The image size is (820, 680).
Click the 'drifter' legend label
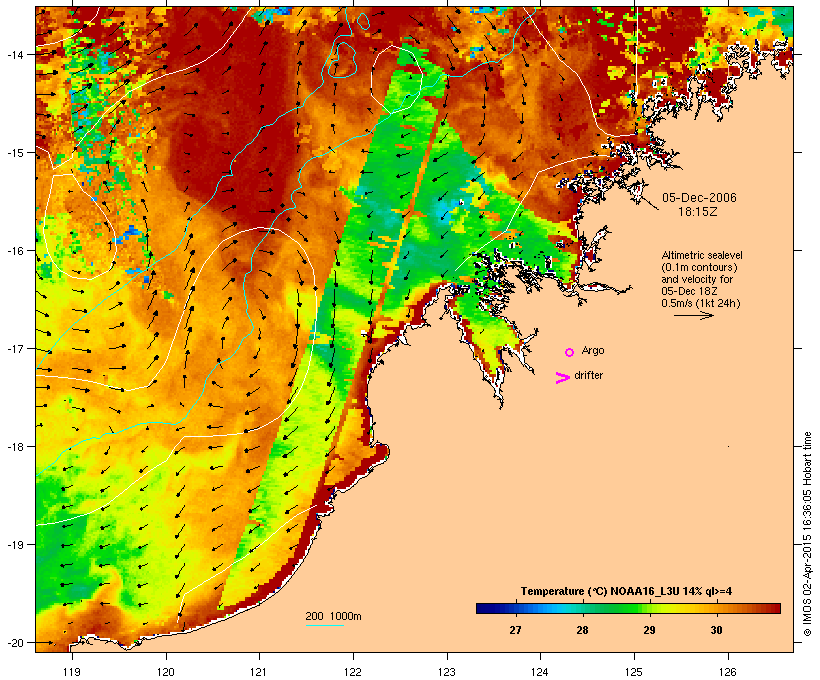coord(588,375)
